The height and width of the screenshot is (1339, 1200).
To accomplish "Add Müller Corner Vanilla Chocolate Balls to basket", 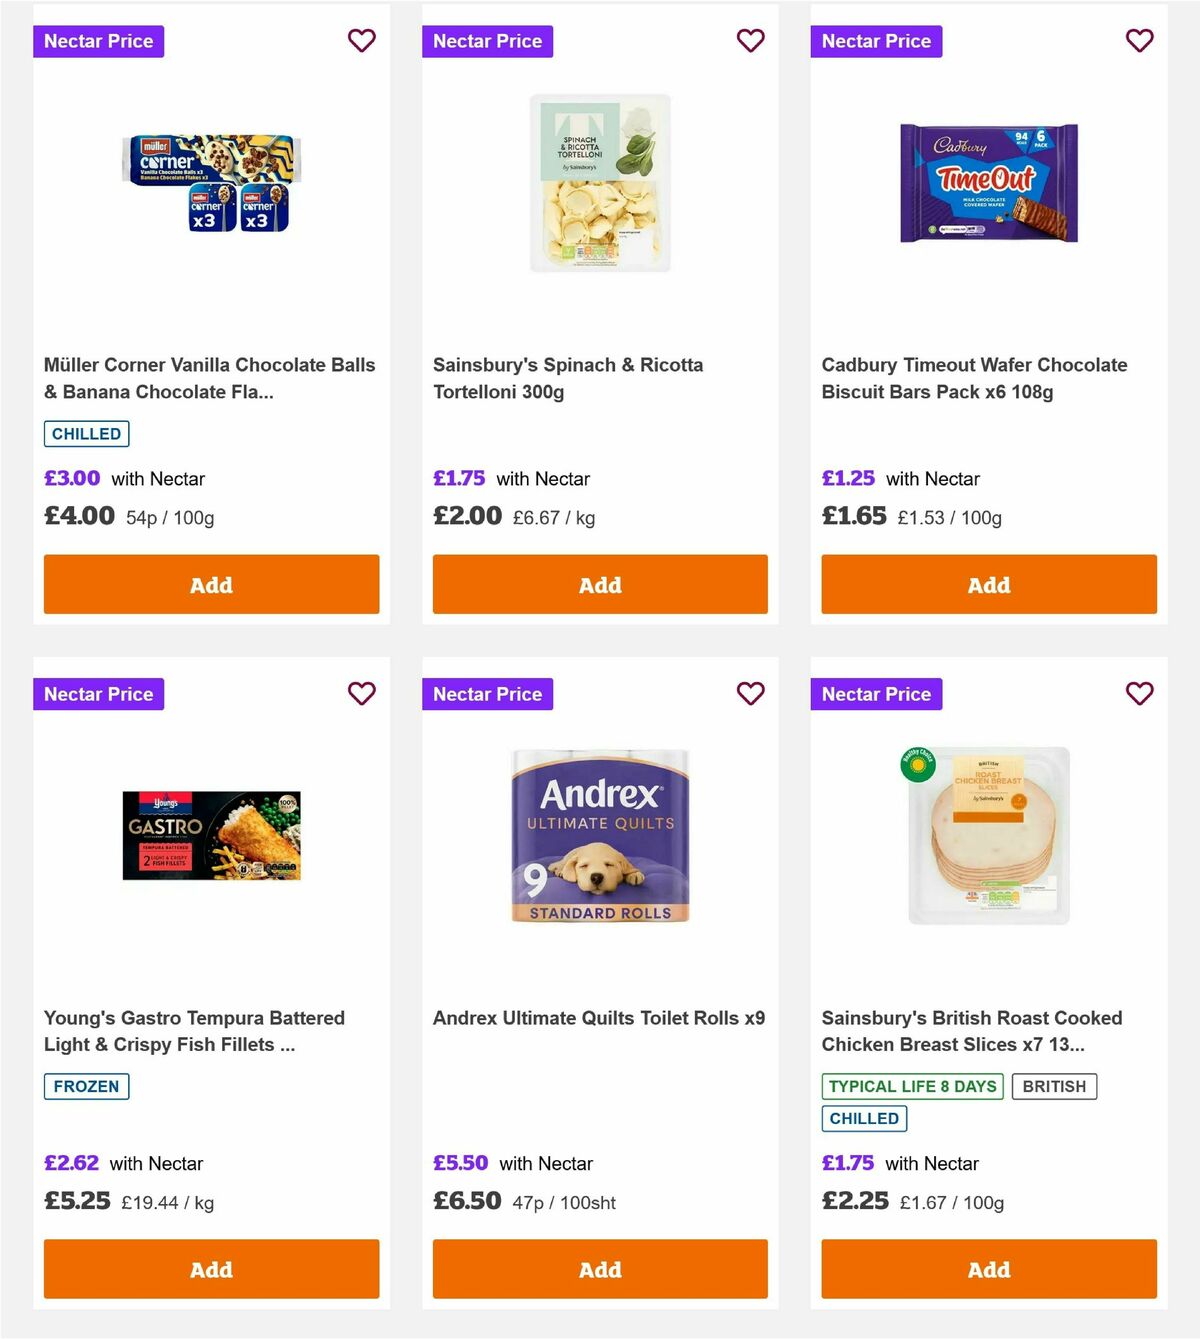I will [211, 584].
